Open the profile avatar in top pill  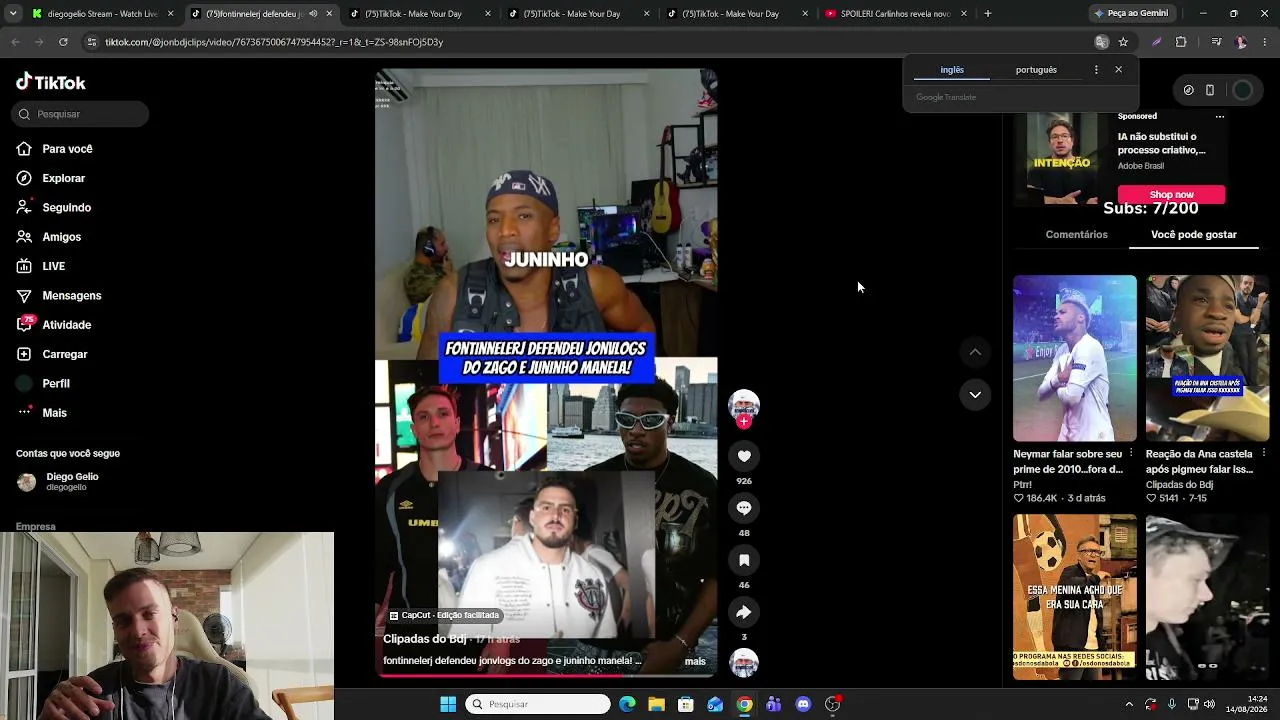coord(1242,90)
